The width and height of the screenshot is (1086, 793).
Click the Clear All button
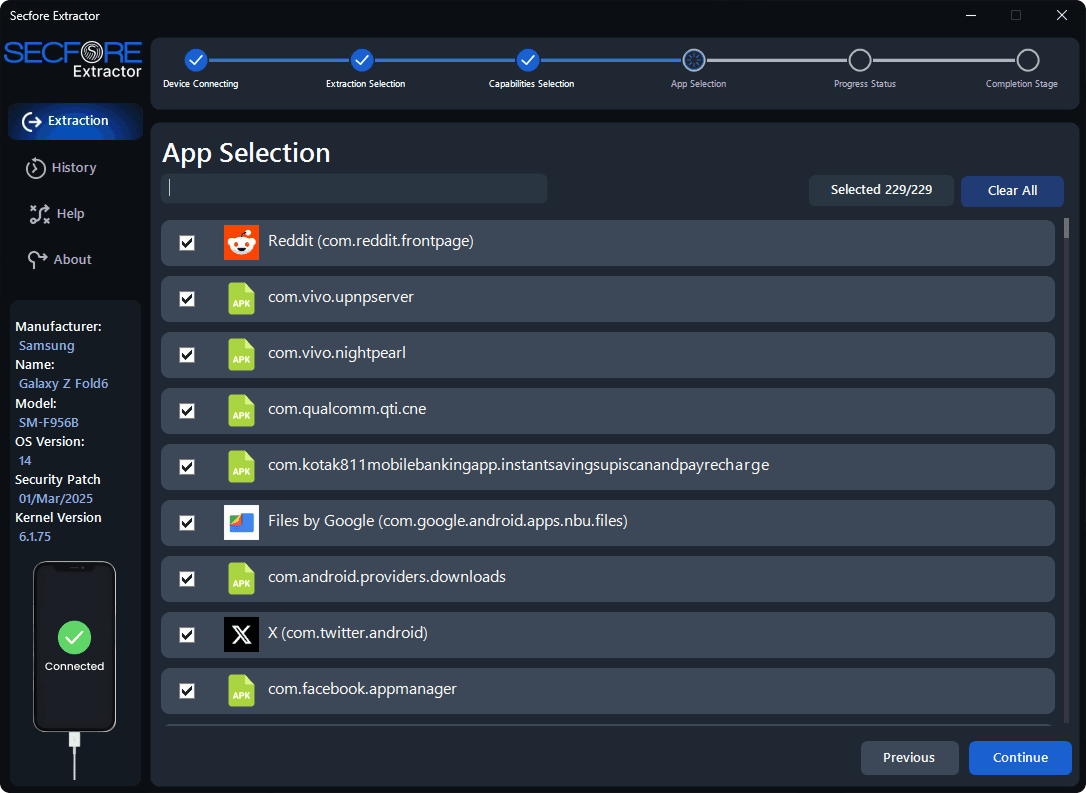pos(1012,191)
